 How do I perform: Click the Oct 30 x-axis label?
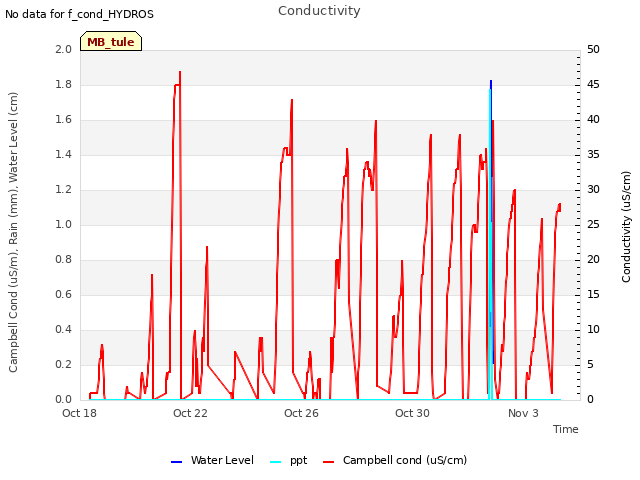pyautogui.click(x=412, y=413)
